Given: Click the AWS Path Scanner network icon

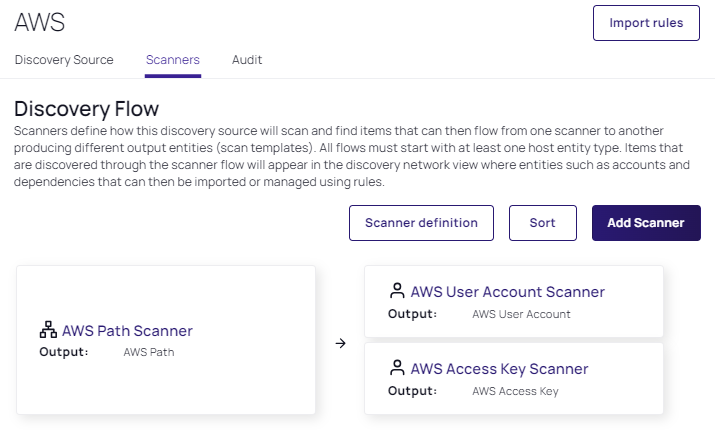Looking at the screenshot, I should [48, 330].
